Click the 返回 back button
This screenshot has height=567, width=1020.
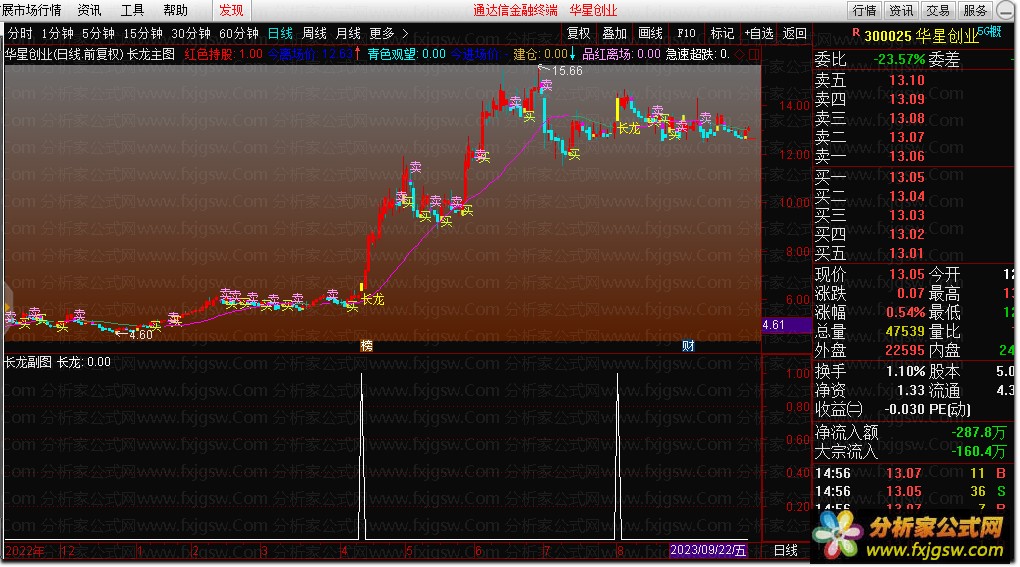click(x=794, y=33)
